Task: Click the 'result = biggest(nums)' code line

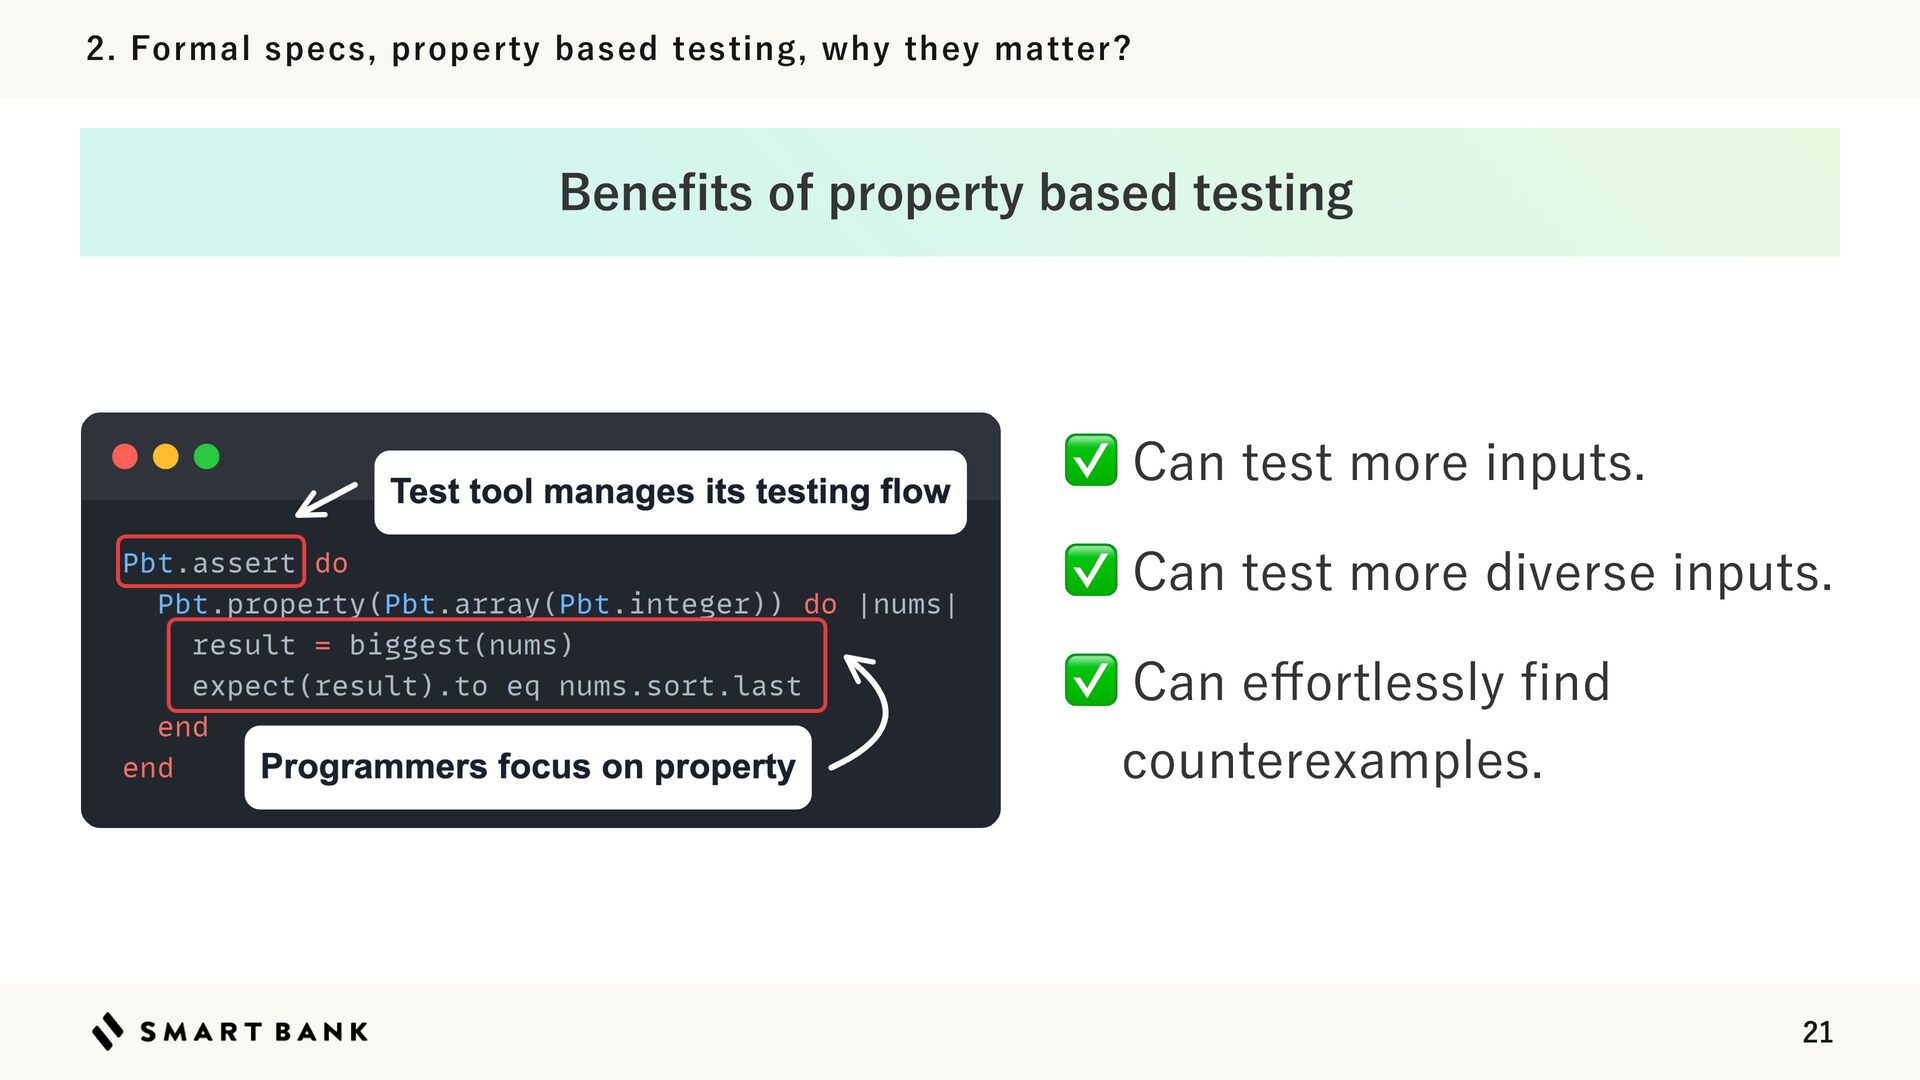Action: tap(382, 645)
